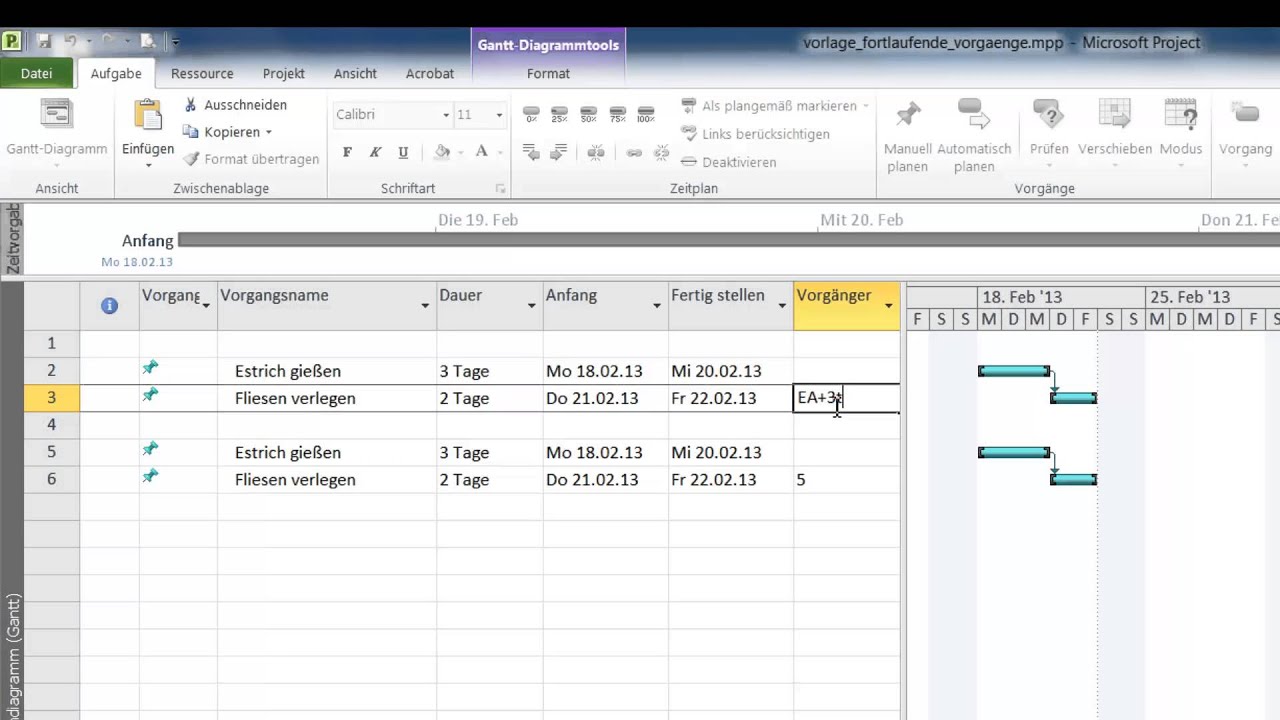Click the Gantt bar for row 2
1280x720 pixels.
click(1014, 371)
